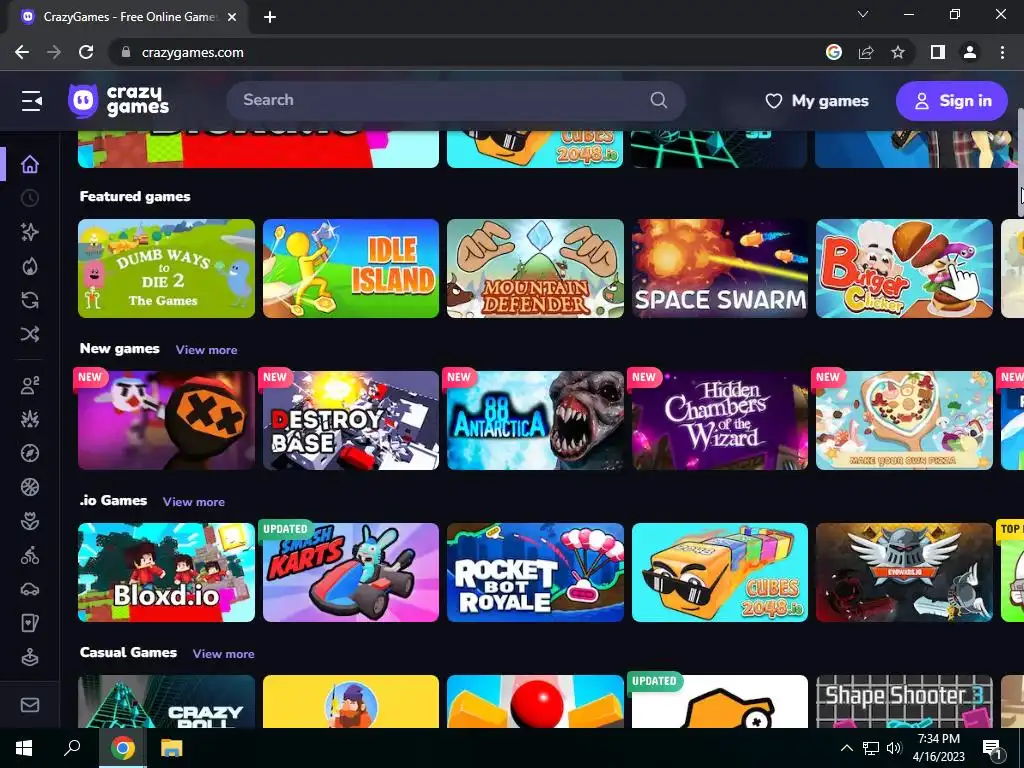Open joystick category icon in sidebar
Screen dimensions: 1024x768
click(x=30, y=657)
